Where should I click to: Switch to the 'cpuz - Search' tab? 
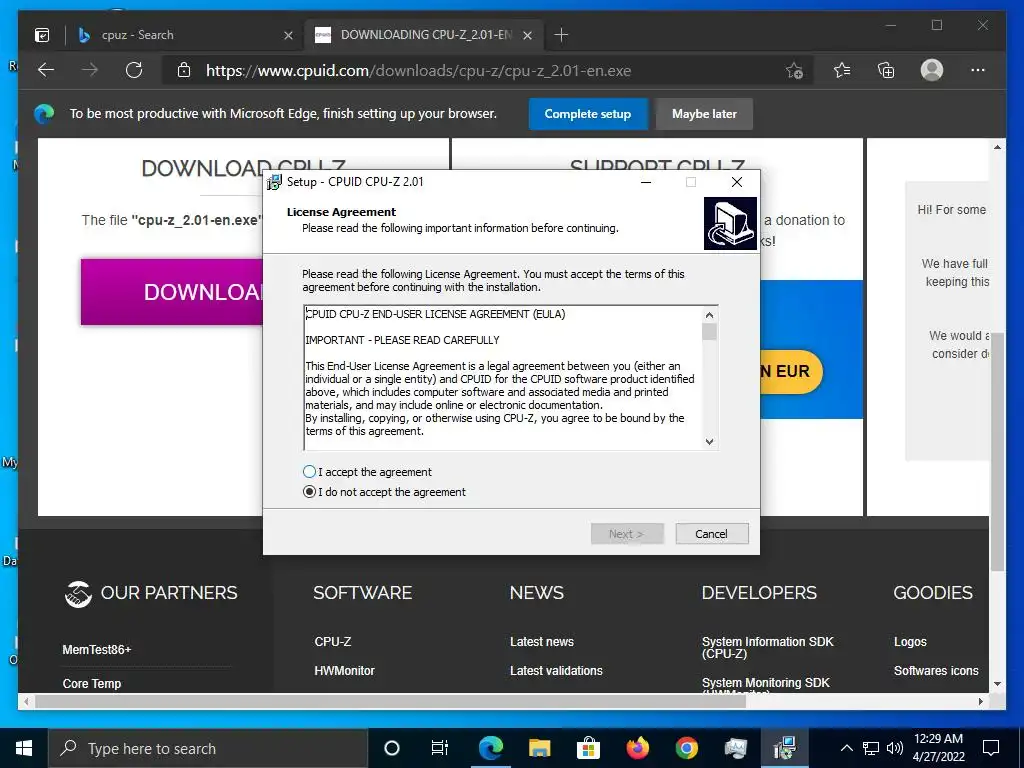[183, 35]
